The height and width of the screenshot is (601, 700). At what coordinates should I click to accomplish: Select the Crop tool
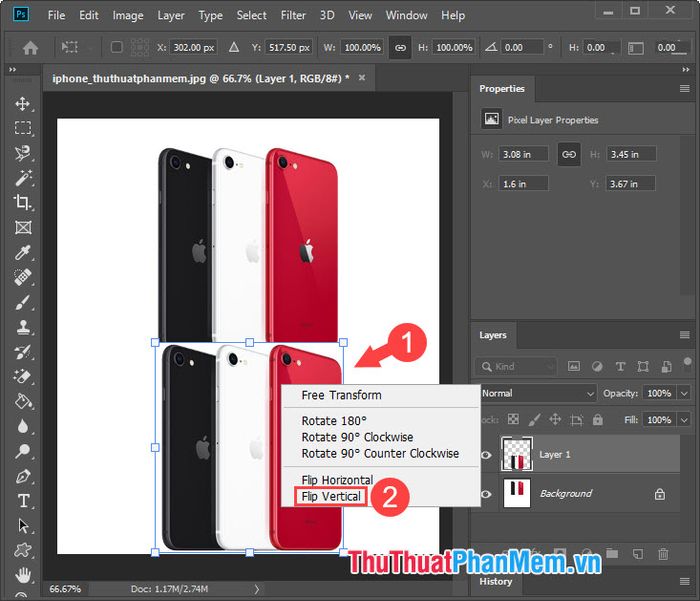click(22, 202)
